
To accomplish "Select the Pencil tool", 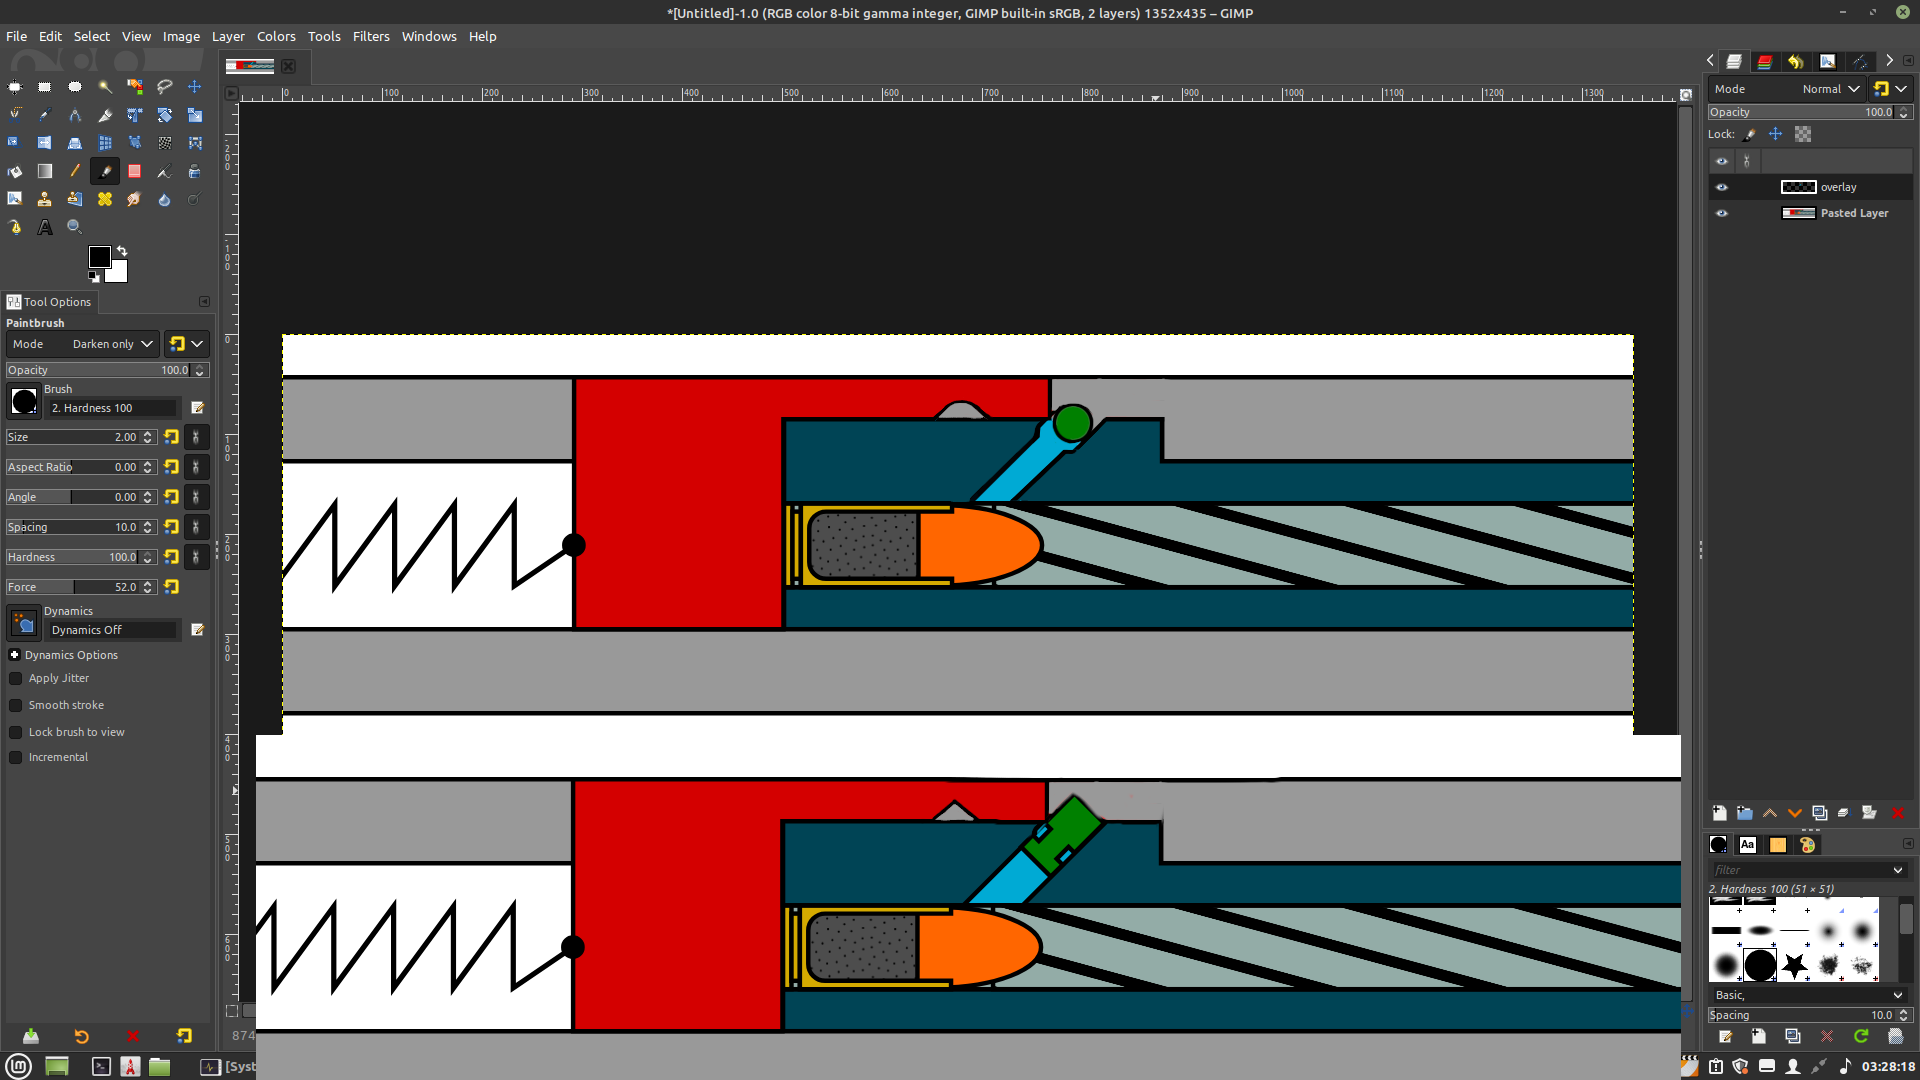I will (x=74, y=171).
